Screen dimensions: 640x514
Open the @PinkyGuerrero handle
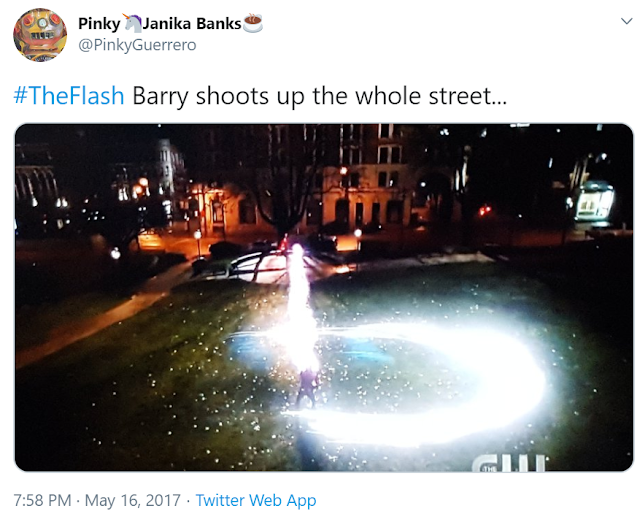(x=137, y=45)
